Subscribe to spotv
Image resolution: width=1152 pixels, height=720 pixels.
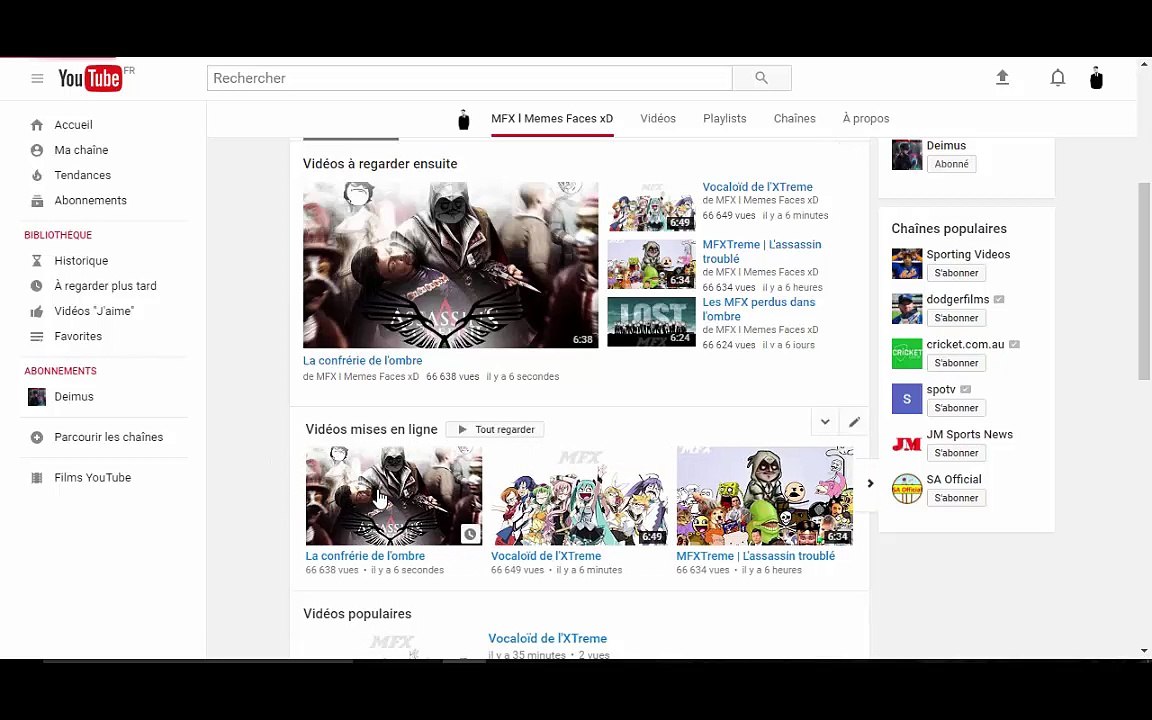click(956, 408)
